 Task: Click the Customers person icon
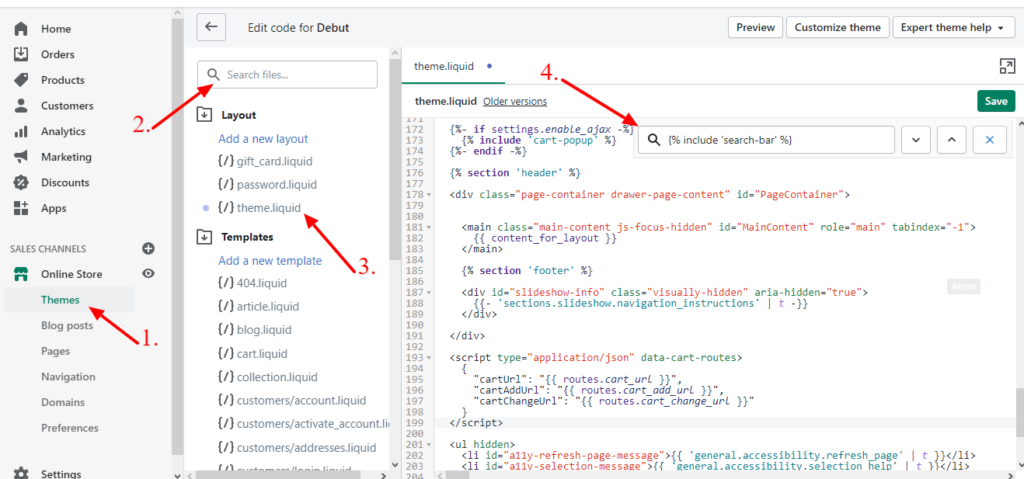[x=21, y=105]
